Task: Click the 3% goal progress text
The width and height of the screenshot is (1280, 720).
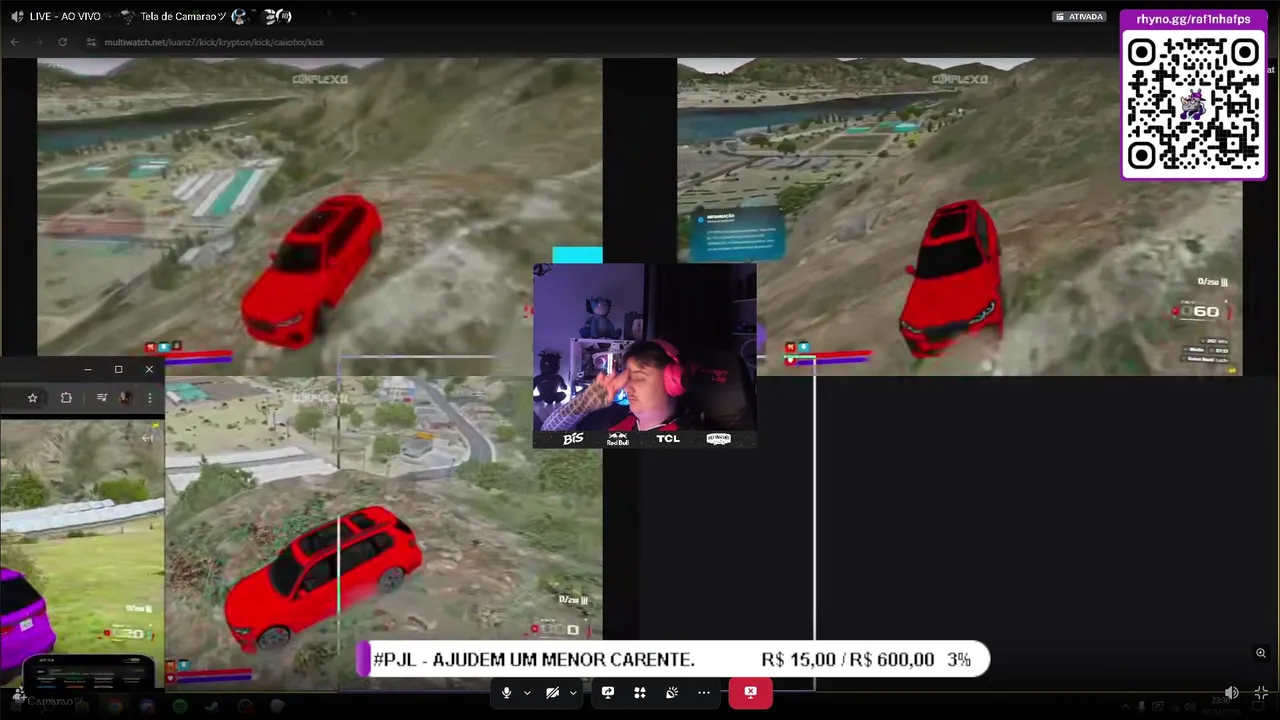Action: 959,660
